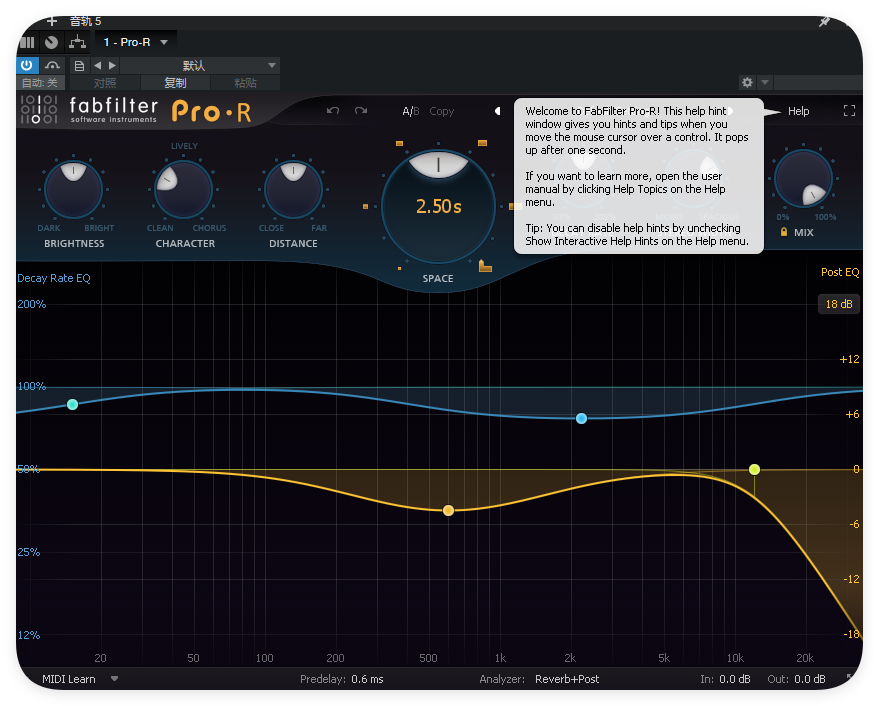Select the cyan Decay Rate EQ low band node
Viewport: 879px width, 706px height.
(x=72, y=404)
